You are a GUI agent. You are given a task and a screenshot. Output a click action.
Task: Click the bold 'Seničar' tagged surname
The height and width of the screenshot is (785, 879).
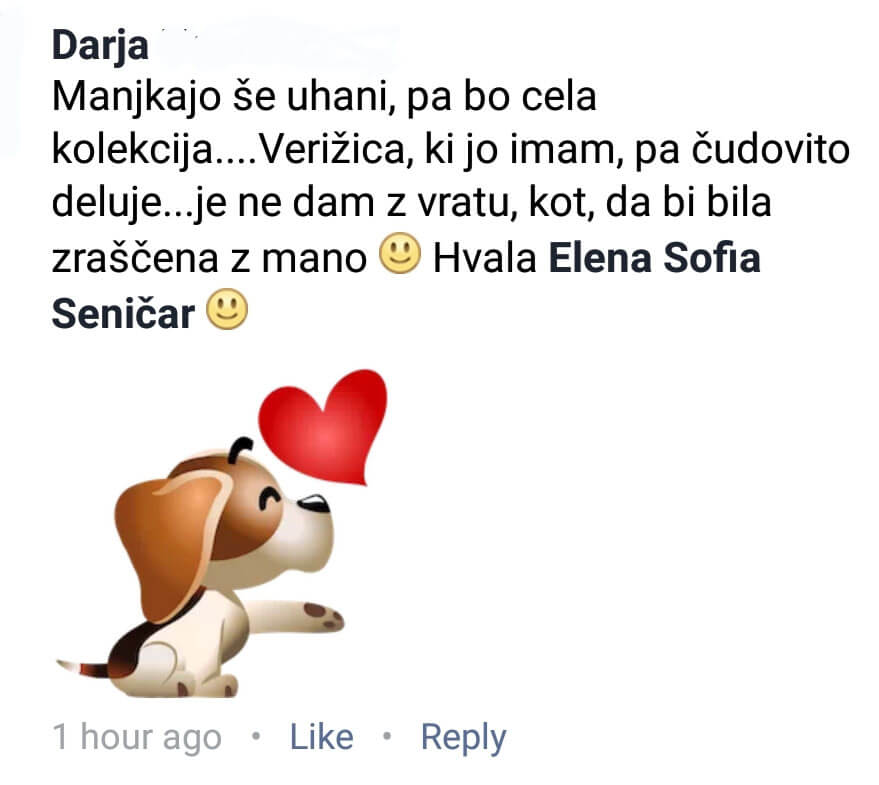pos(123,313)
